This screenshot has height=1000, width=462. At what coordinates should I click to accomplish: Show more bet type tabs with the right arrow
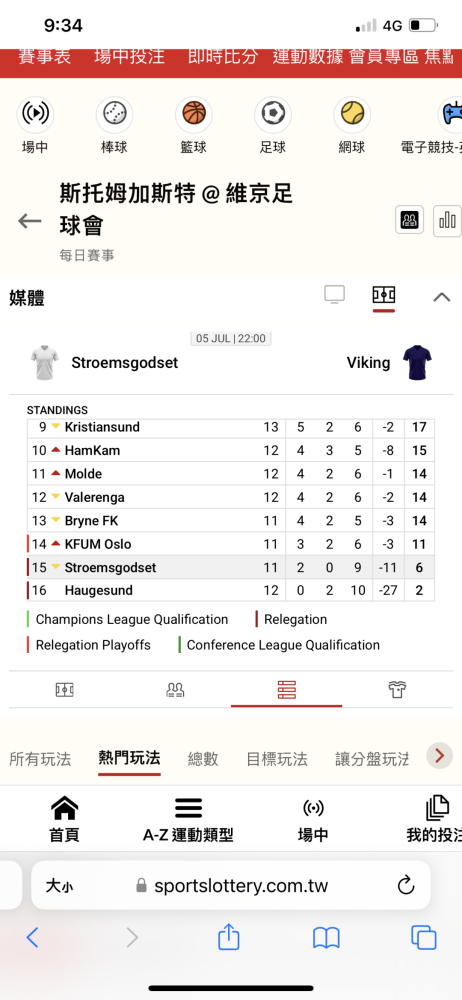[x=439, y=756]
